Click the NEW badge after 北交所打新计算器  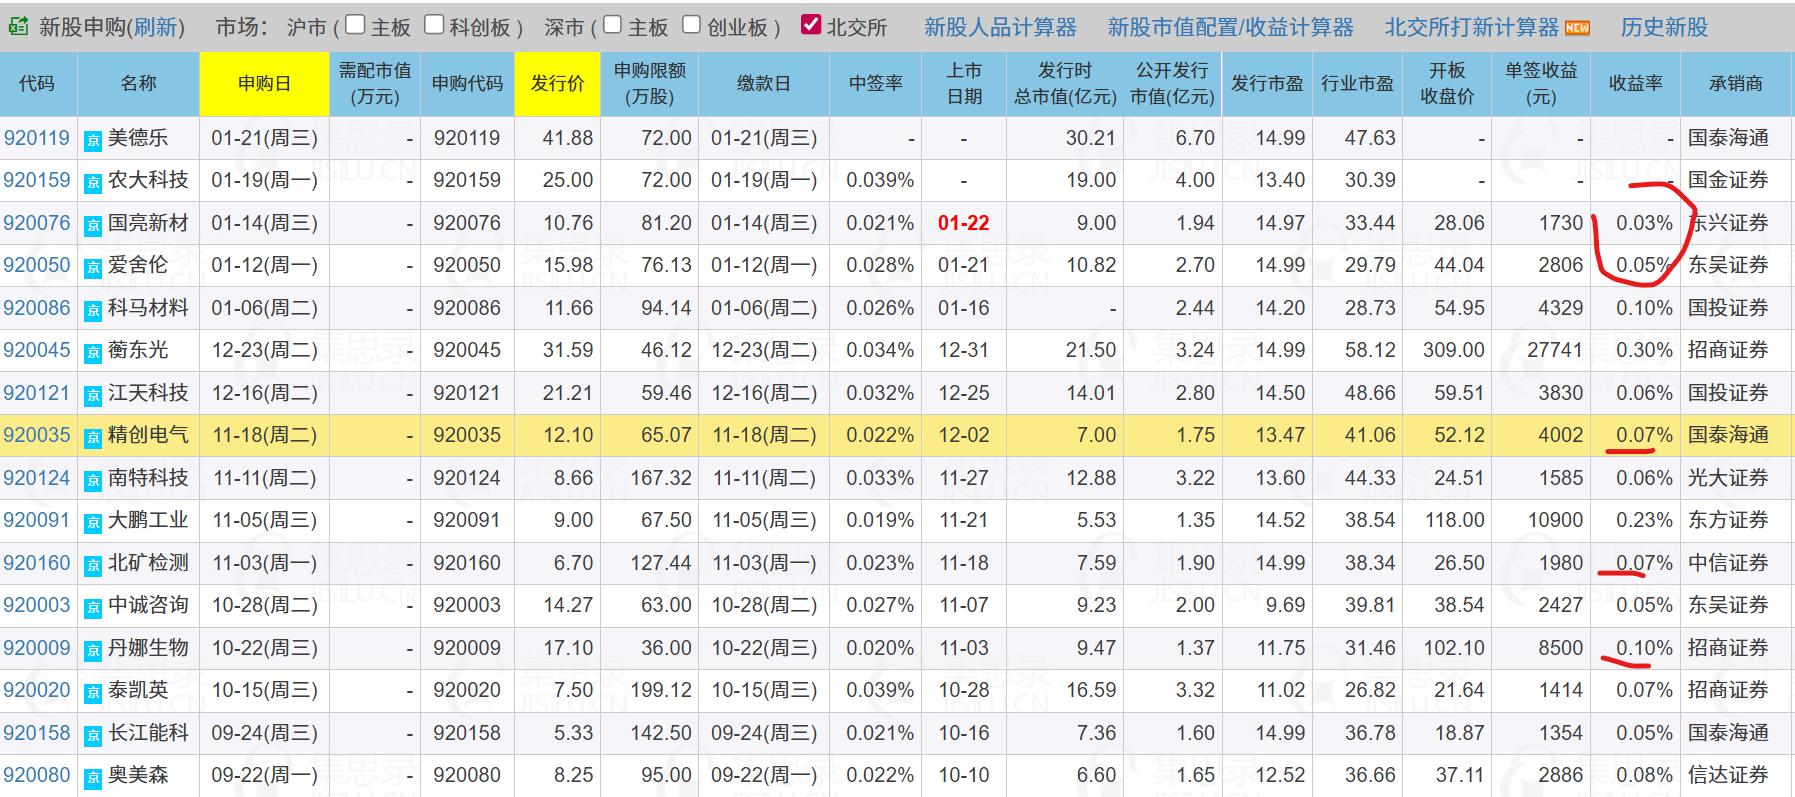[1577, 28]
